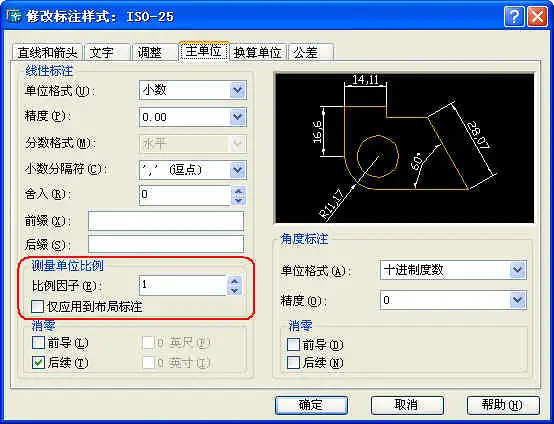Viewport: 554px width, 424px height.
Task: Click the 确定 button
Action: 311,405
